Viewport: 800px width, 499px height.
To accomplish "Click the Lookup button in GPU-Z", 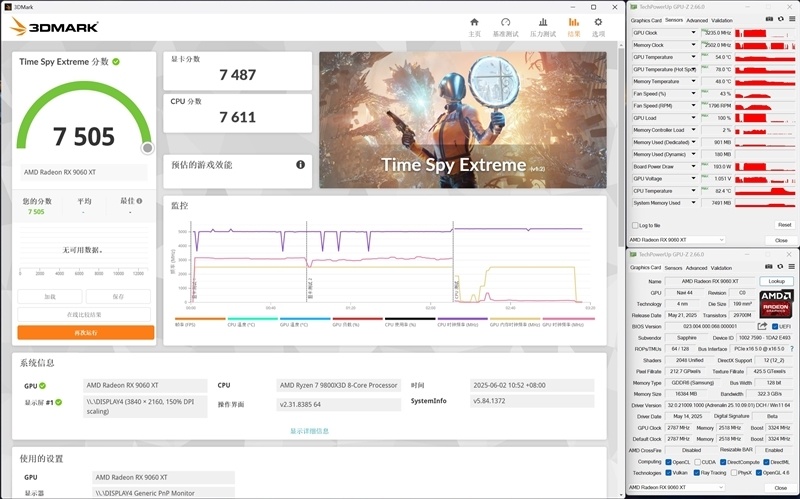I will 777,281.
